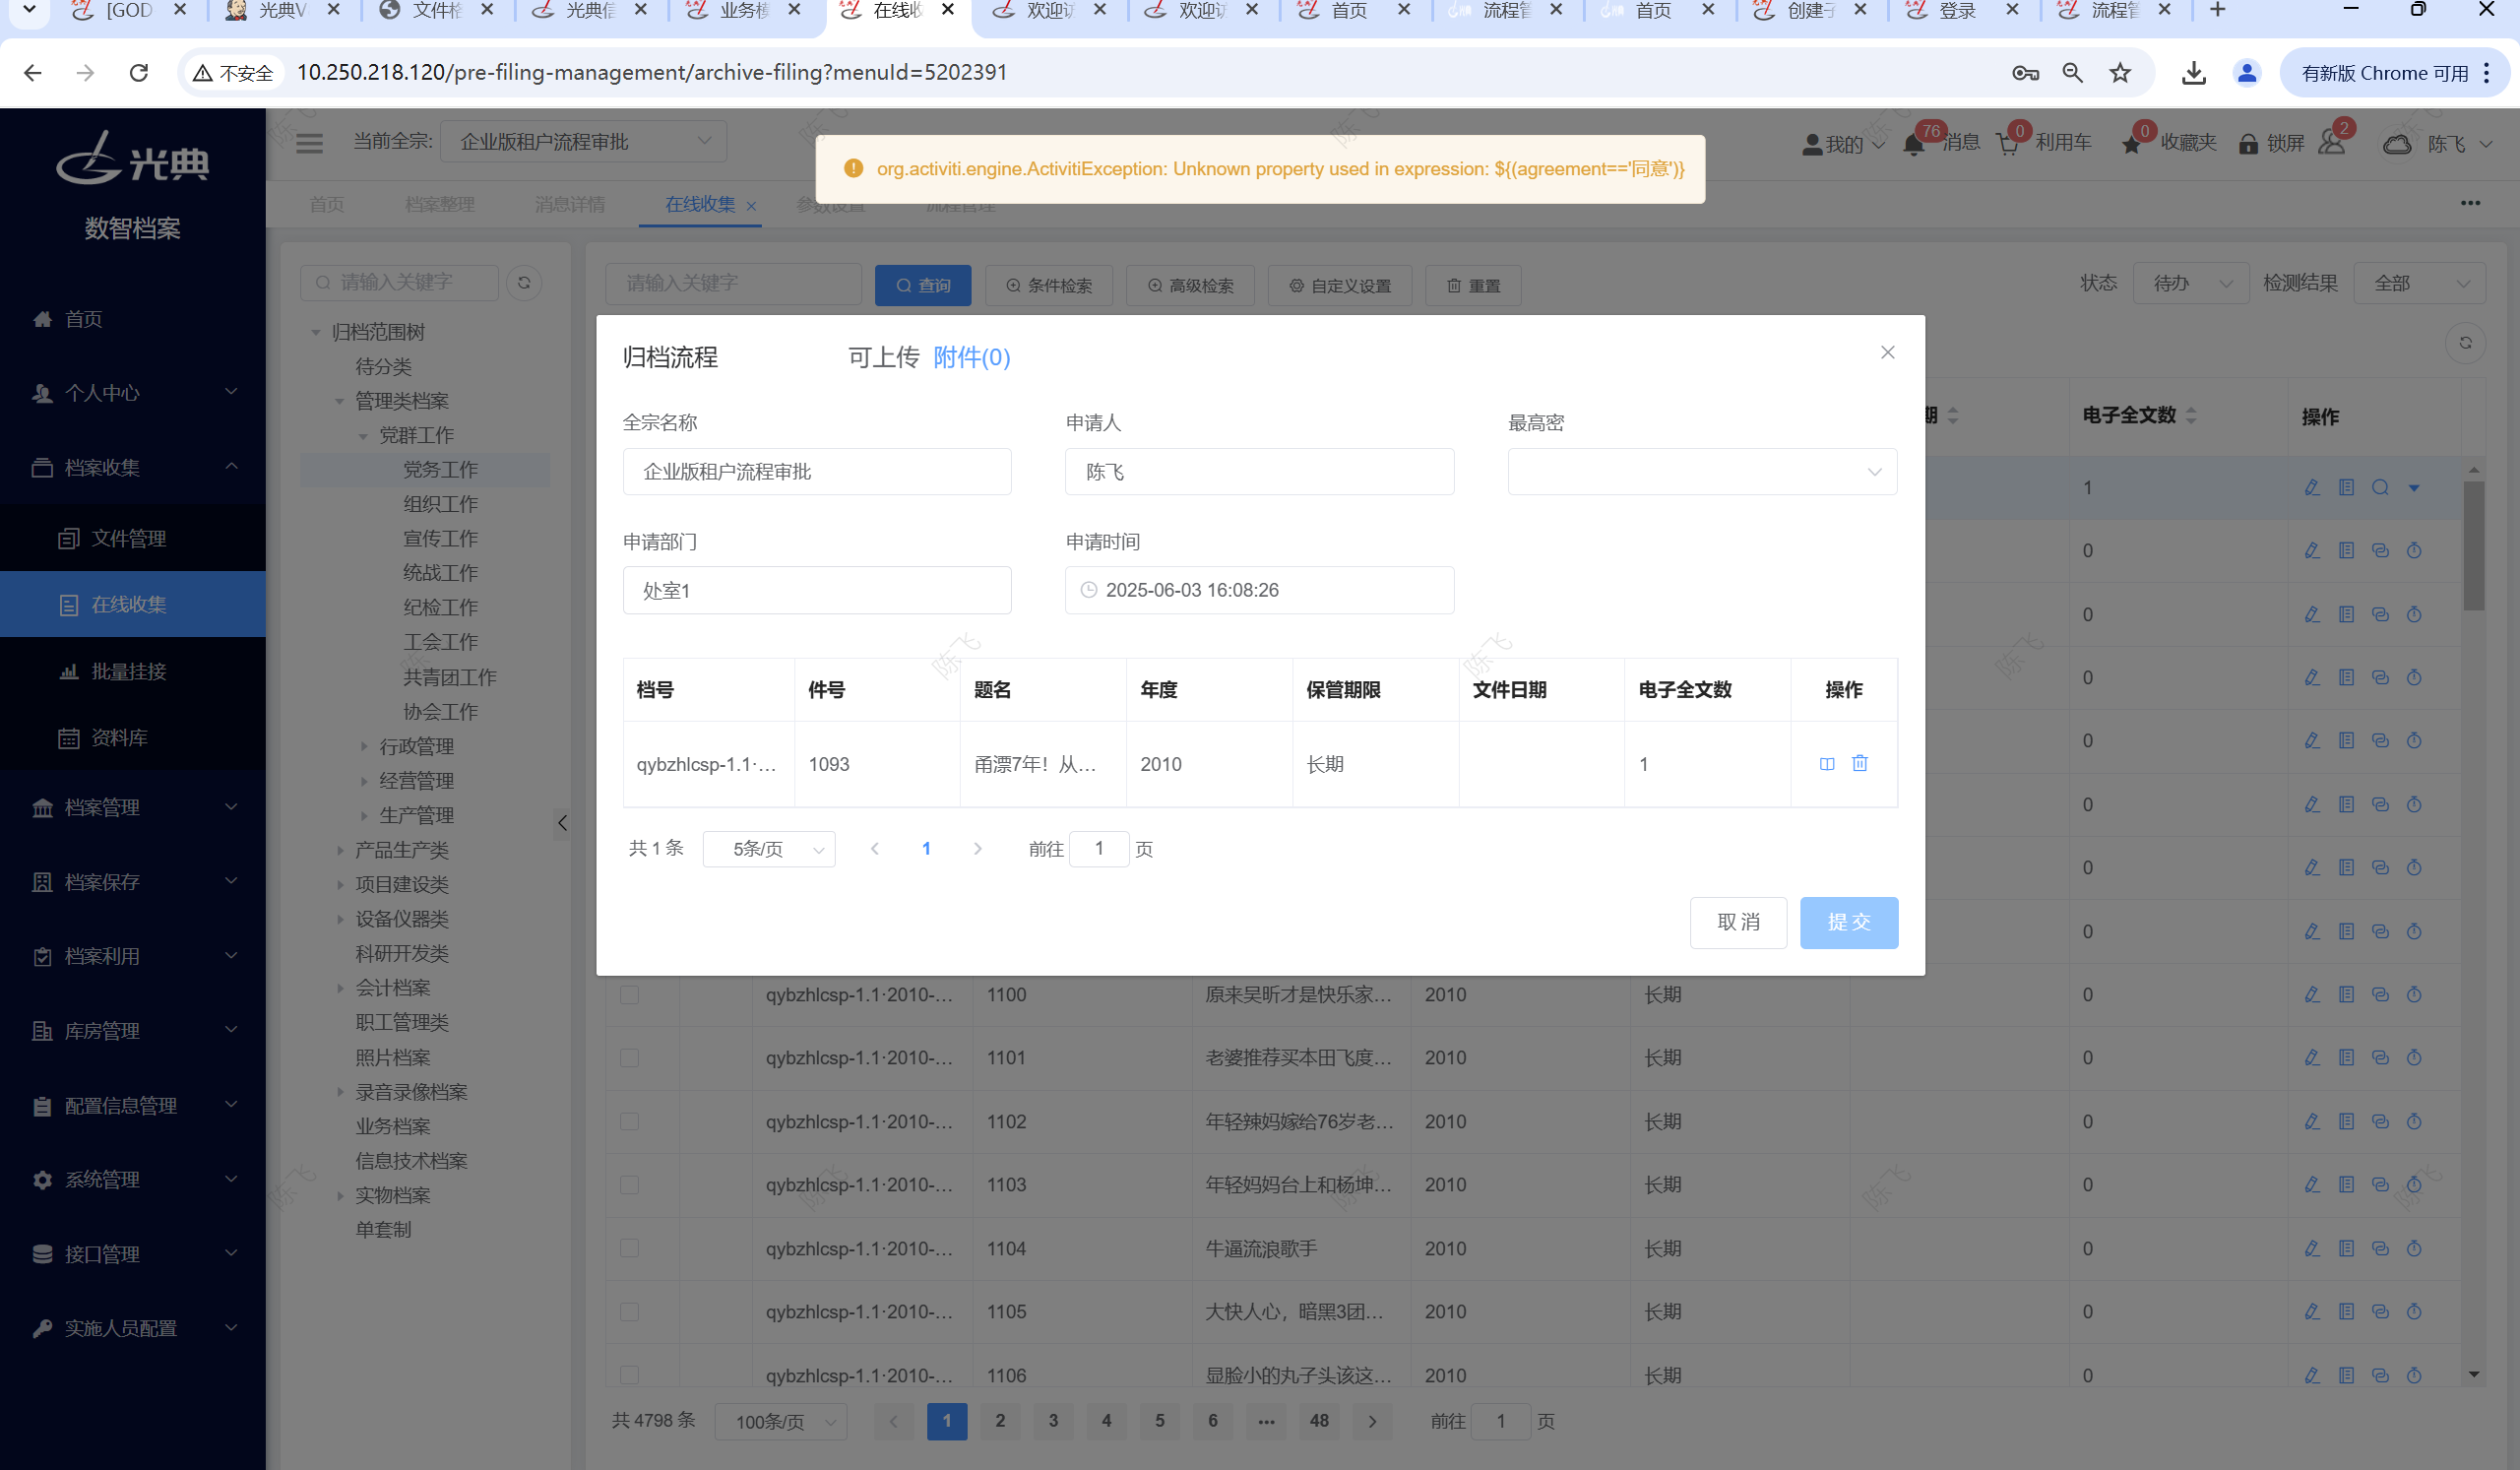Open the 我的 dropdown menu
The width and height of the screenshot is (2520, 1470).
click(1843, 144)
